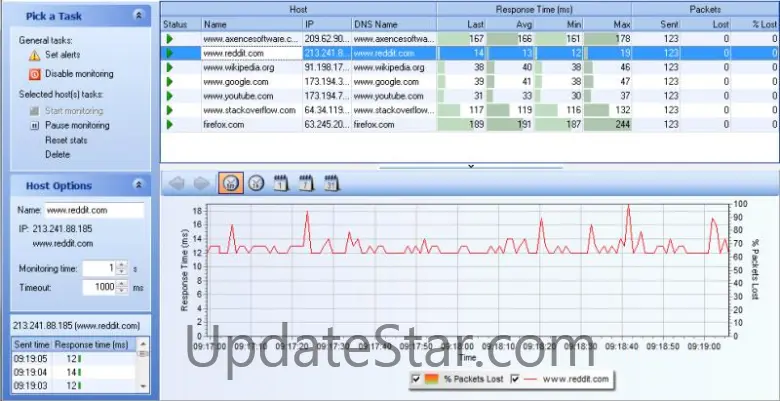Select the www.wikipedia.org host name
This screenshot has width=780, height=401.
tap(239, 67)
